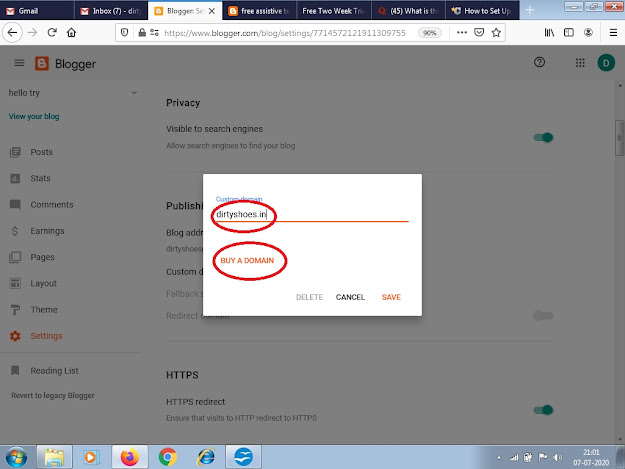The image size is (625, 469).
Task: Open Posts in Blogger sidebar
Action: pyautogui.click(x=41, y=152)
